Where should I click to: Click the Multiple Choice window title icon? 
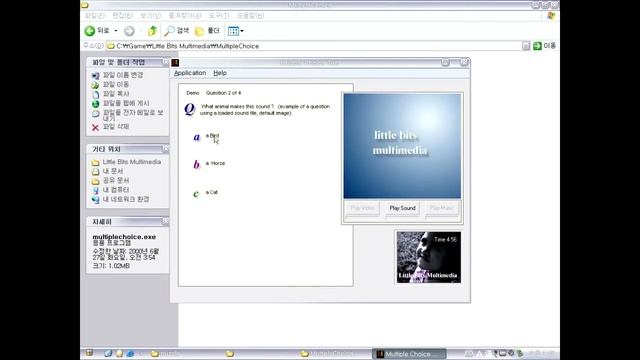point(175,62)
